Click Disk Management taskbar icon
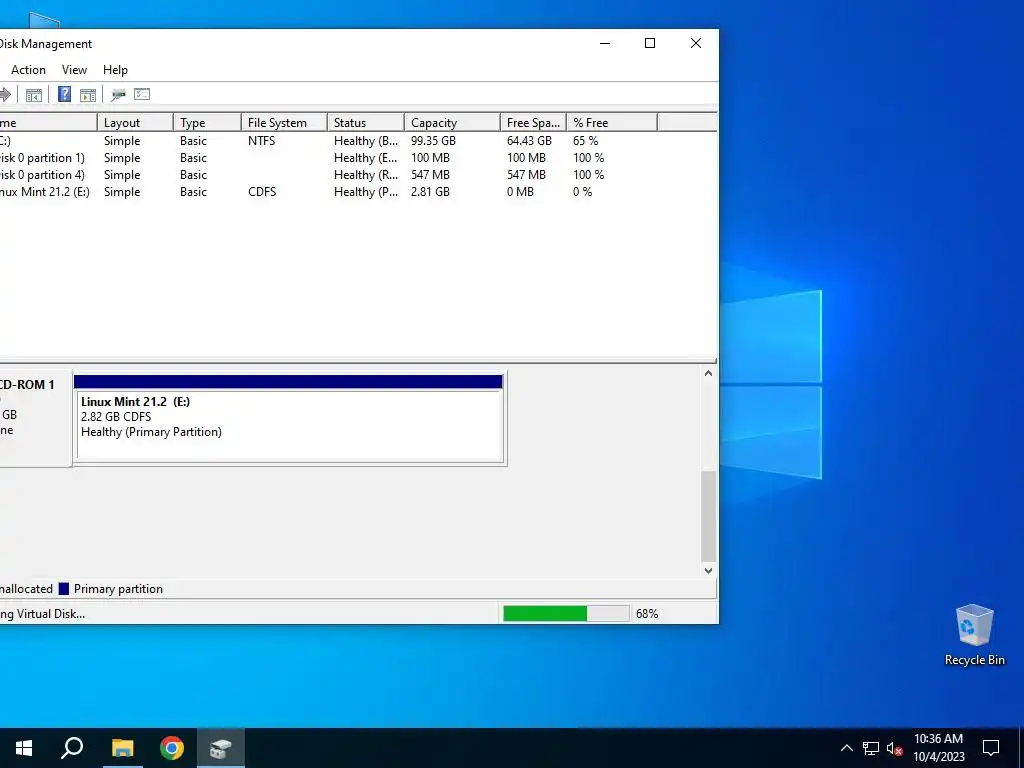This screenshot has width=1024, height=768. (x=221, y=748)
